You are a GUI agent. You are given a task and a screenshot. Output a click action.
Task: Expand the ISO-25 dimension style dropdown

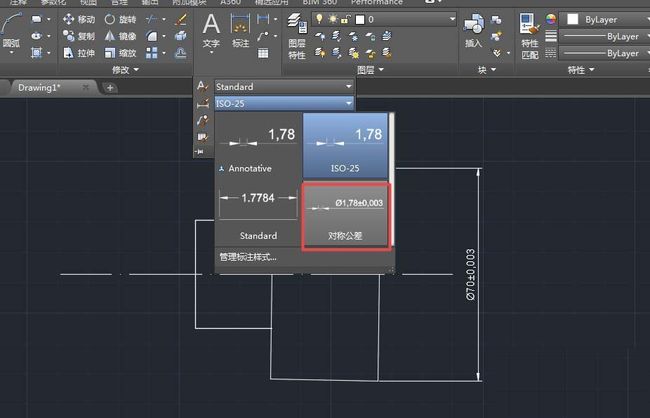(284, 103)
